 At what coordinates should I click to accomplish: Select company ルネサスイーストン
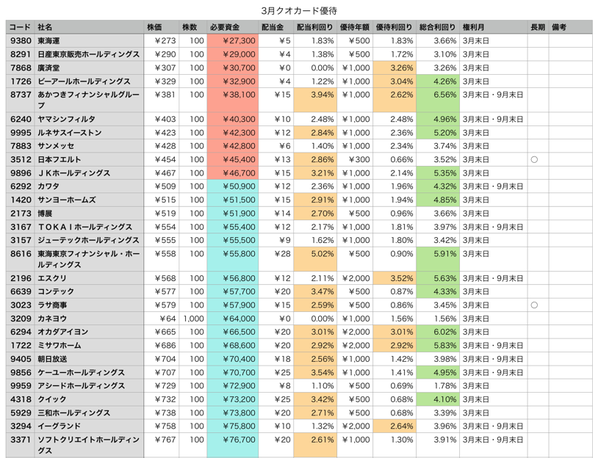[x=69, y=133]
